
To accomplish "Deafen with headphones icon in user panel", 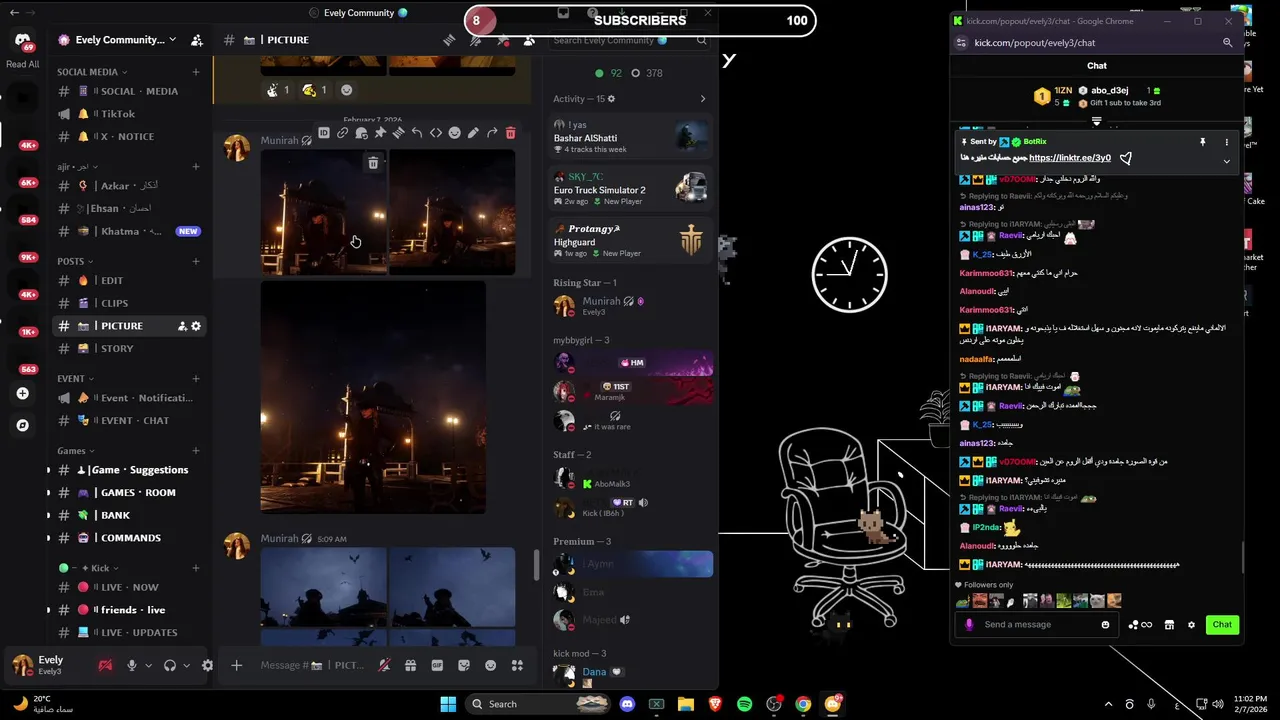I will pyautogui.click(x=169, y=665).
